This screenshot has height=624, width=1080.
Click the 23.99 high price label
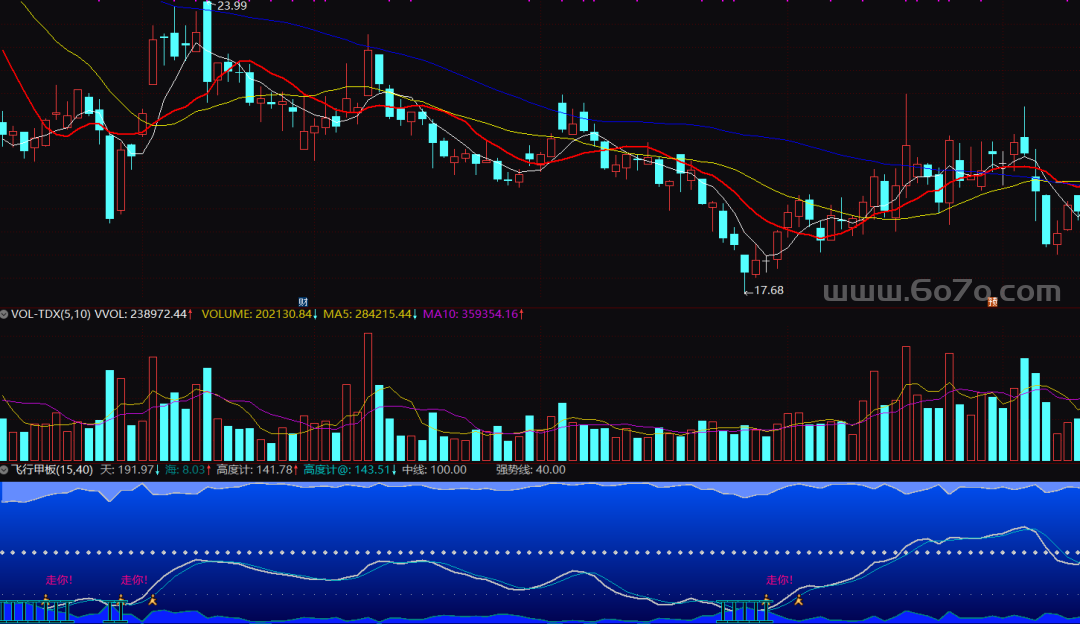pos(232,6)
